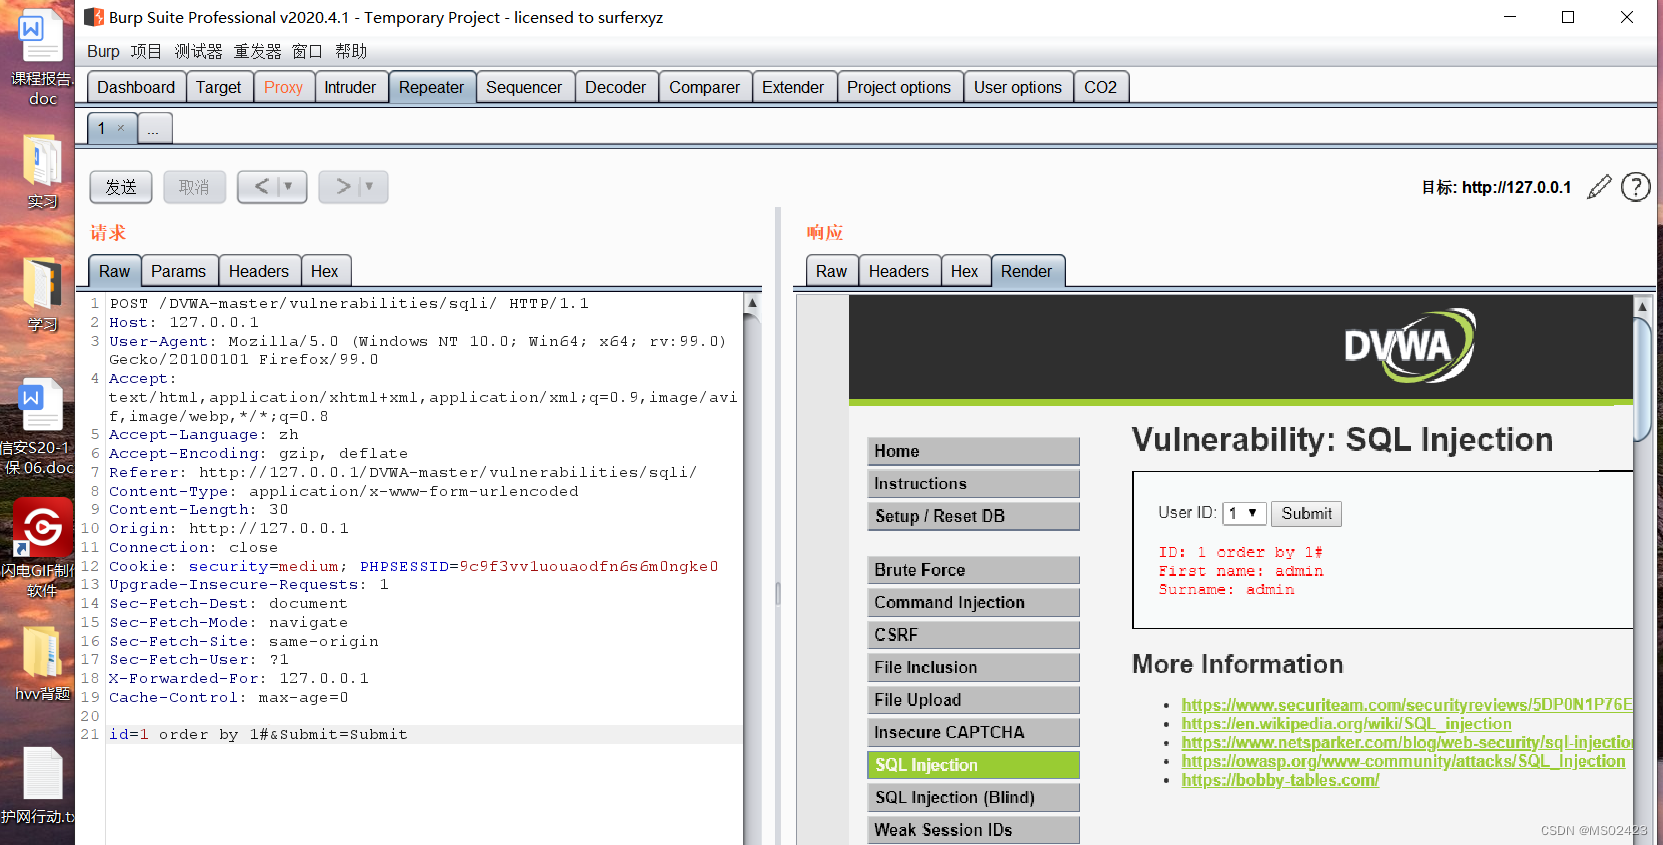Open the 项目 menu
Viewport: 1663px width, 845px height.
[x=146, y=51]
